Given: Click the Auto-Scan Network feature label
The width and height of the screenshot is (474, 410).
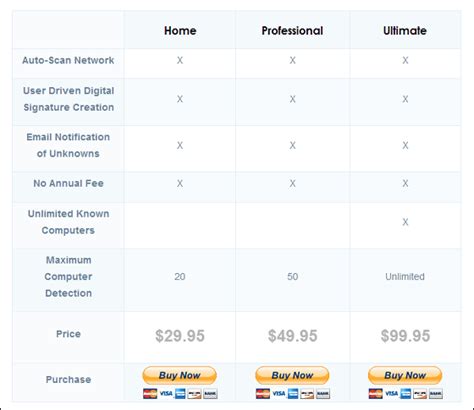Looking at the screenshot, I should pos(68,60).
